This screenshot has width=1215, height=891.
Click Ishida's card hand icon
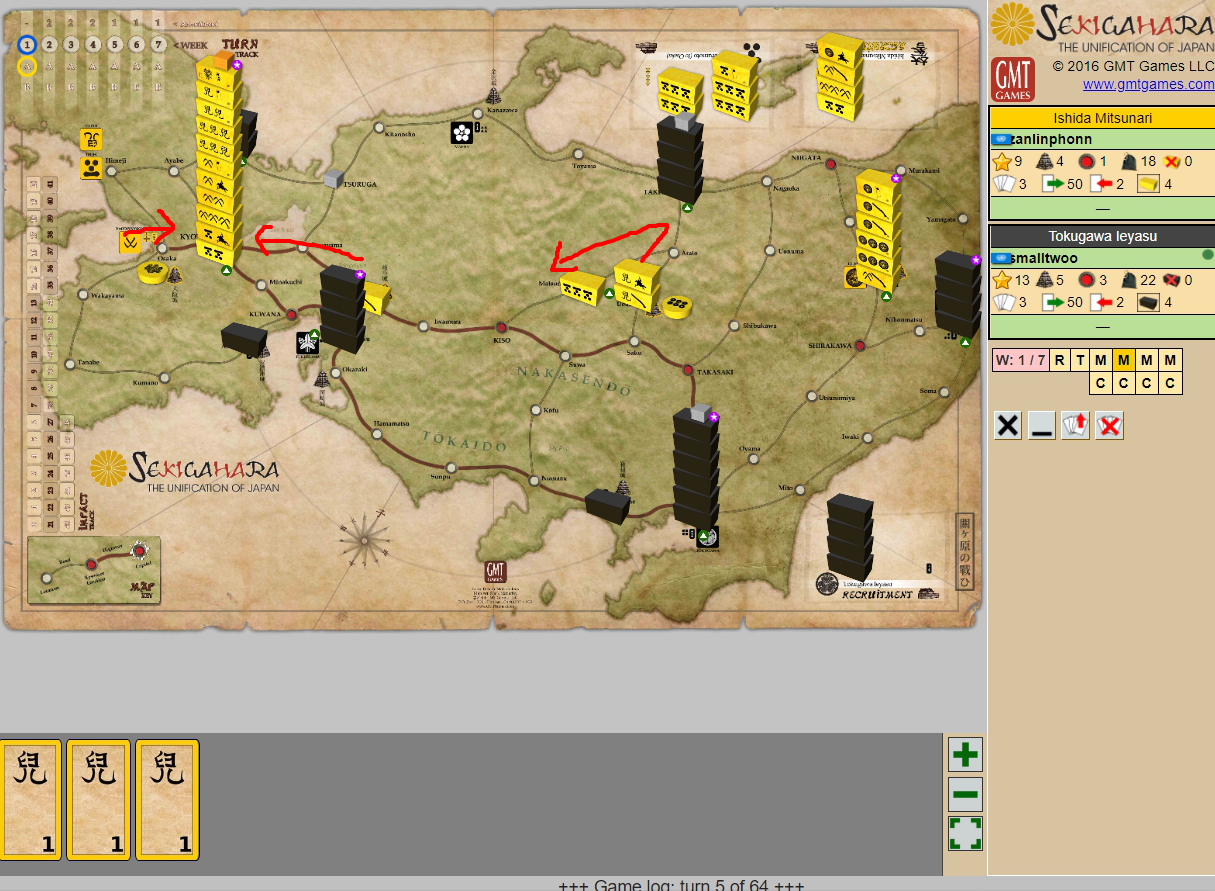coord(1002,184)
